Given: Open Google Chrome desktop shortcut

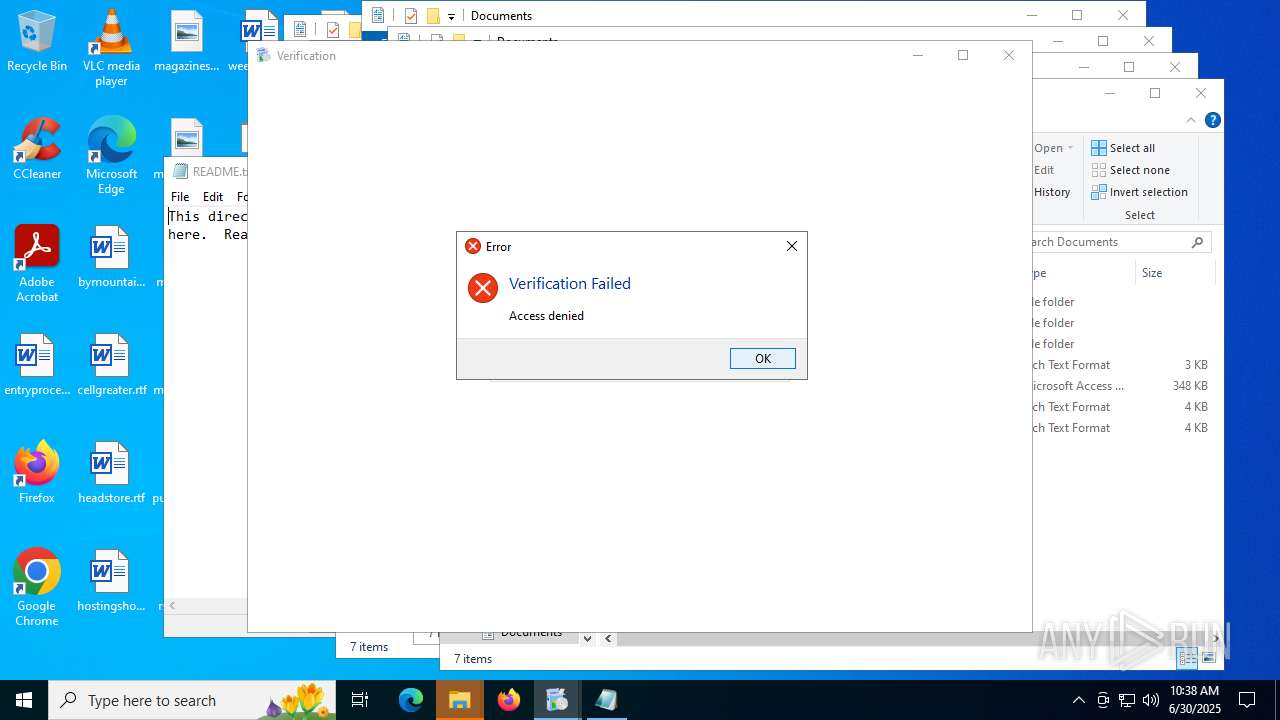Looking at the screenshot, I should [37, 588].
